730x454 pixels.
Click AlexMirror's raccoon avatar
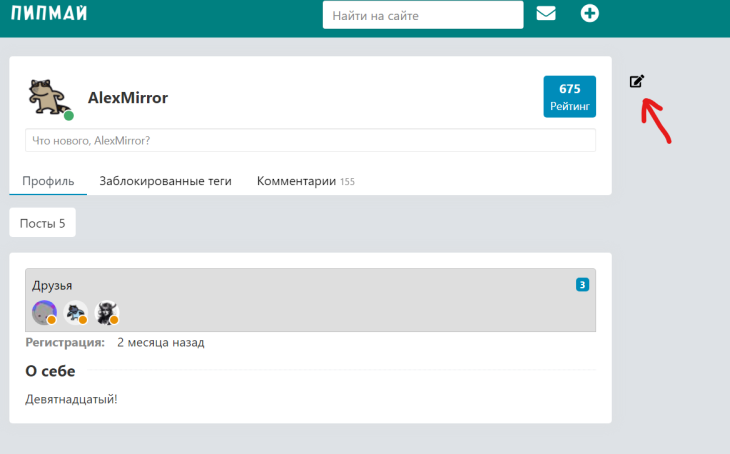point(50,98)
